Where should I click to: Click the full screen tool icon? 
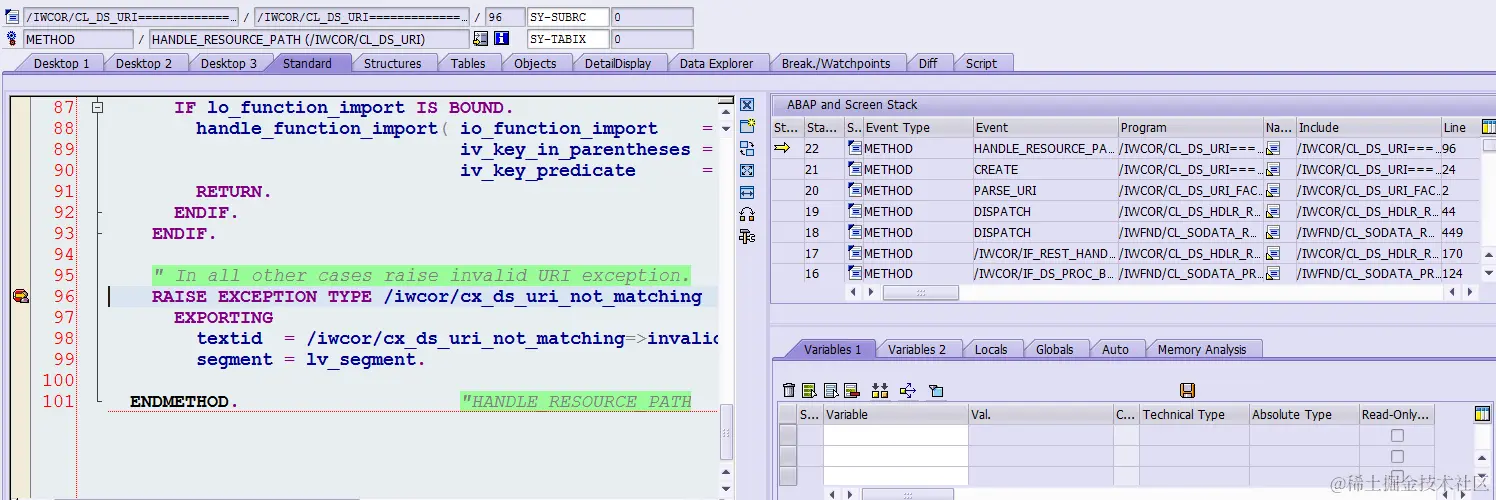(747, 171)
